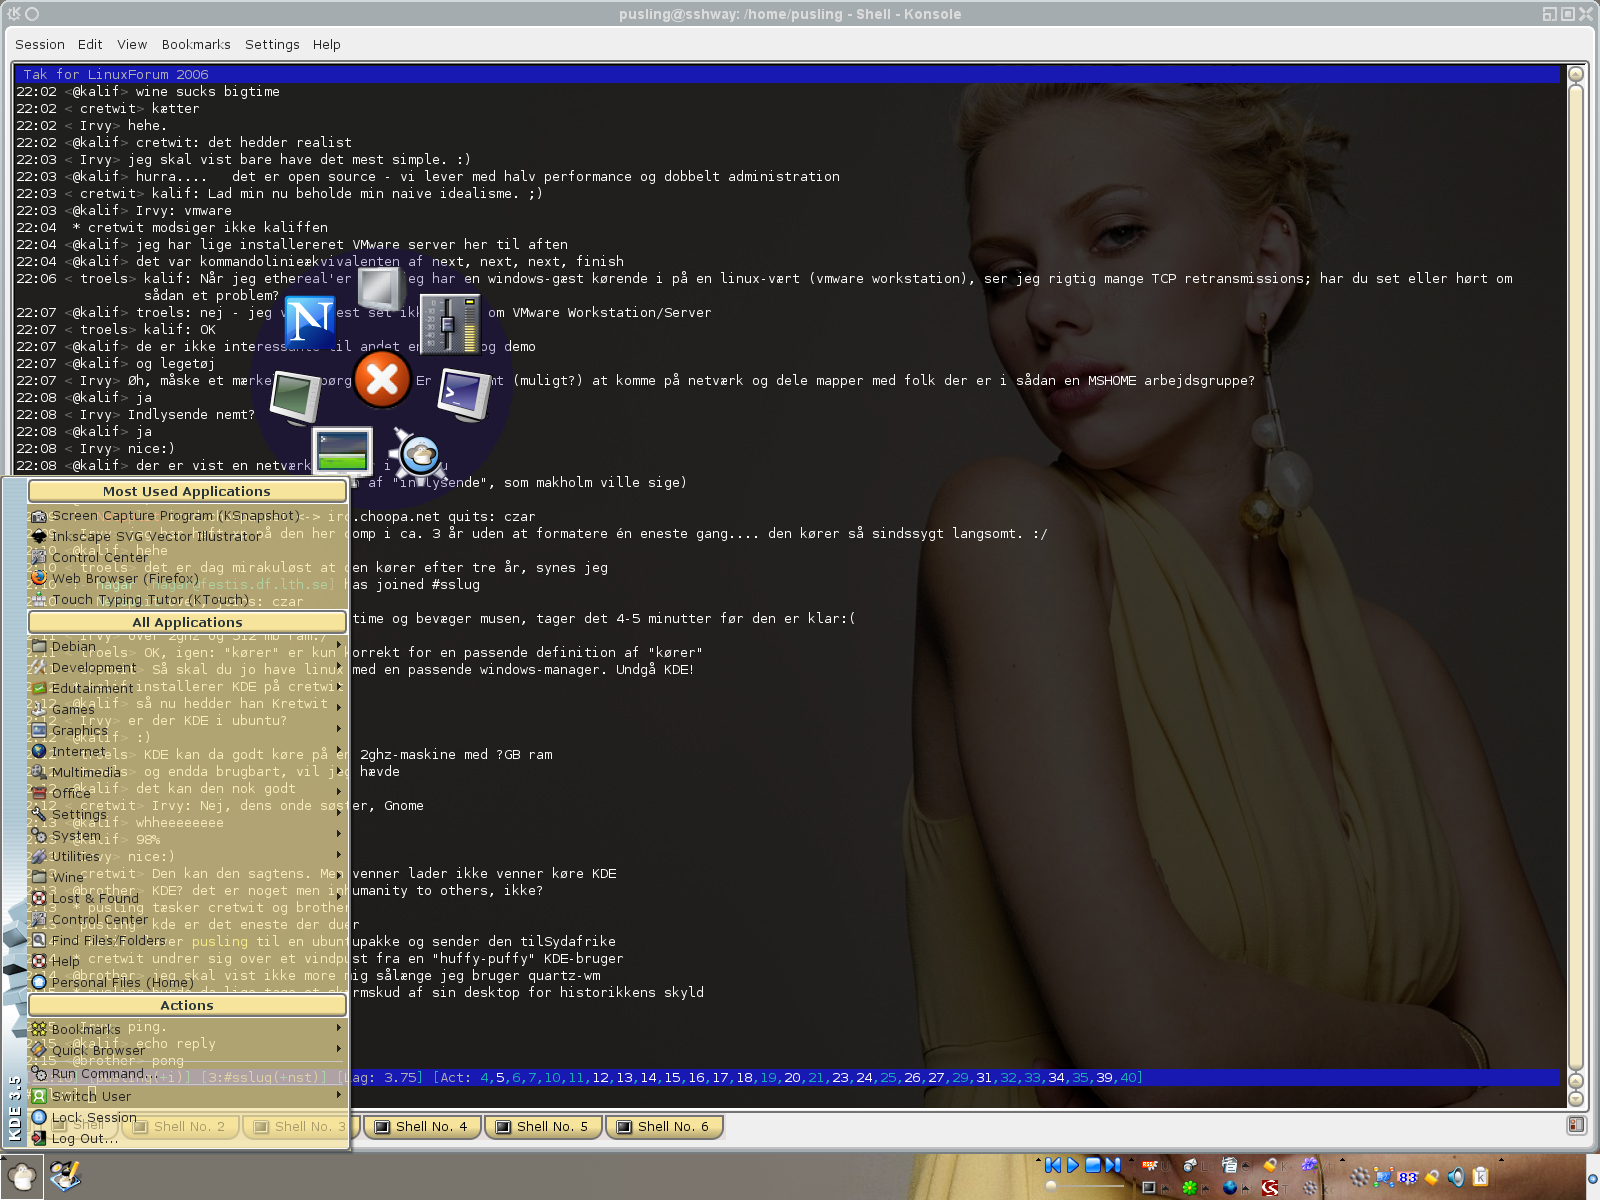The width and height of the screenshot is (1600, 1200).
Task: Open the Settings menu in Konsole menubar
Action: [272, 45]
